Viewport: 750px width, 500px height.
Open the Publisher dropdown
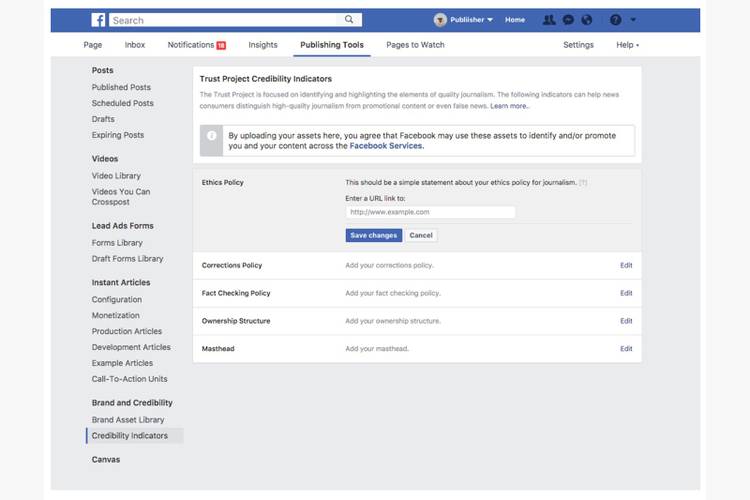pyautogui.click(x=471, y=20)
